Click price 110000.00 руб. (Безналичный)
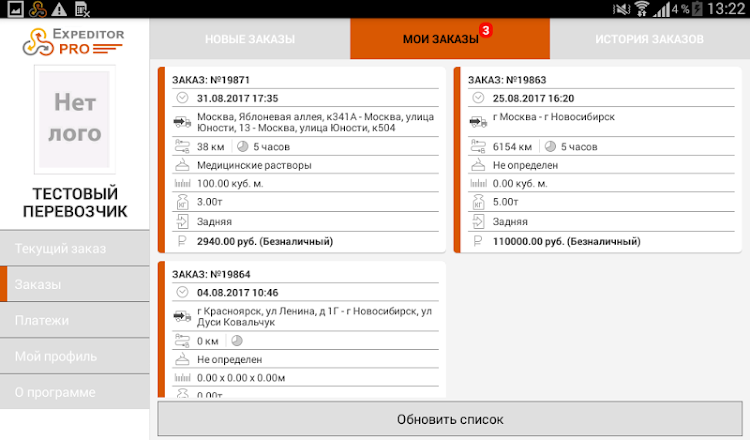This screenshot has height=440, width=750. [566, 241]
